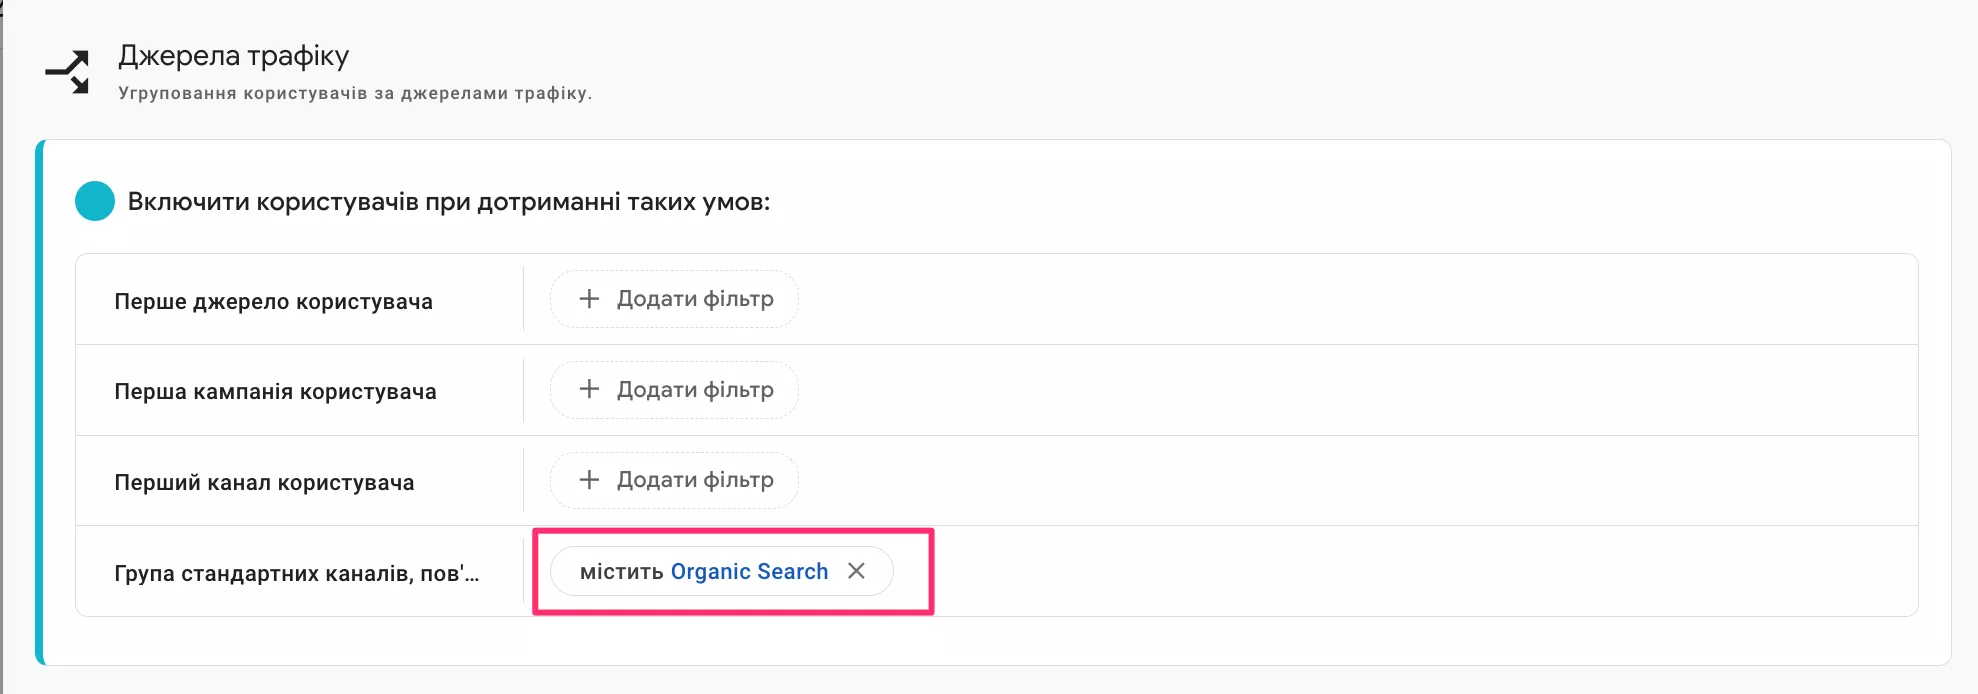This screenshot has height=694, width=1978.
Task: Click plus icon in Перший канал користувача row
Action: pyautogui.click(x=589, y=480)
